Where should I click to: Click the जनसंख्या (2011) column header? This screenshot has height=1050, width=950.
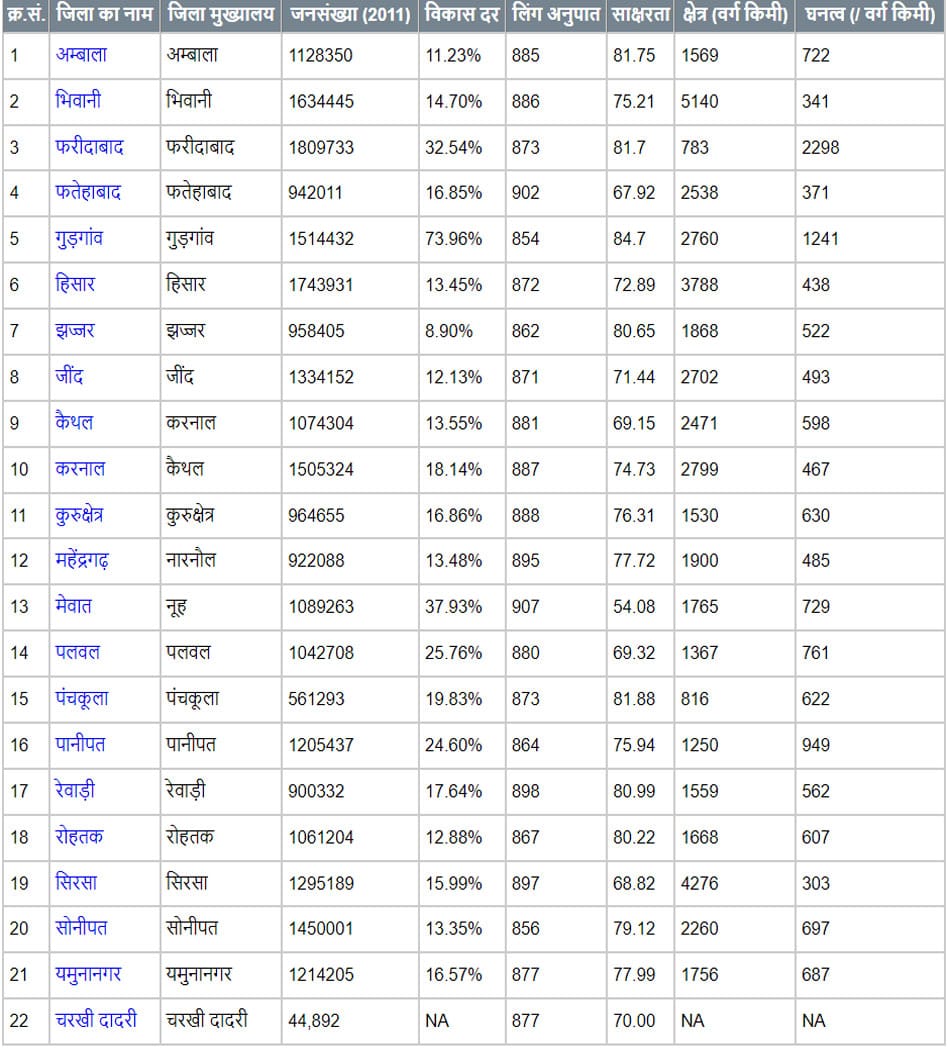[x=349, y=15]
